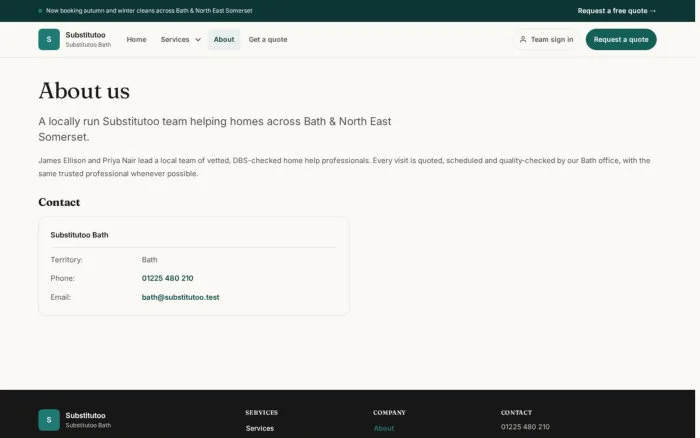Screen dimensions: 700x438
Task: Click the Contact section heading
Action: pyautogui.click(x=59, y=202)
